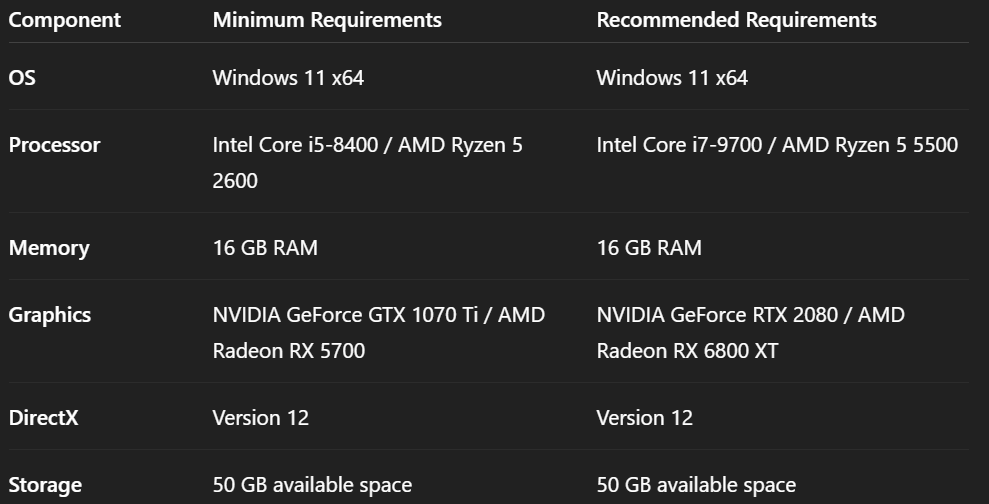Select the Graphics row label
This screenshot has width=989, height=504.
(x=50, y=315)
